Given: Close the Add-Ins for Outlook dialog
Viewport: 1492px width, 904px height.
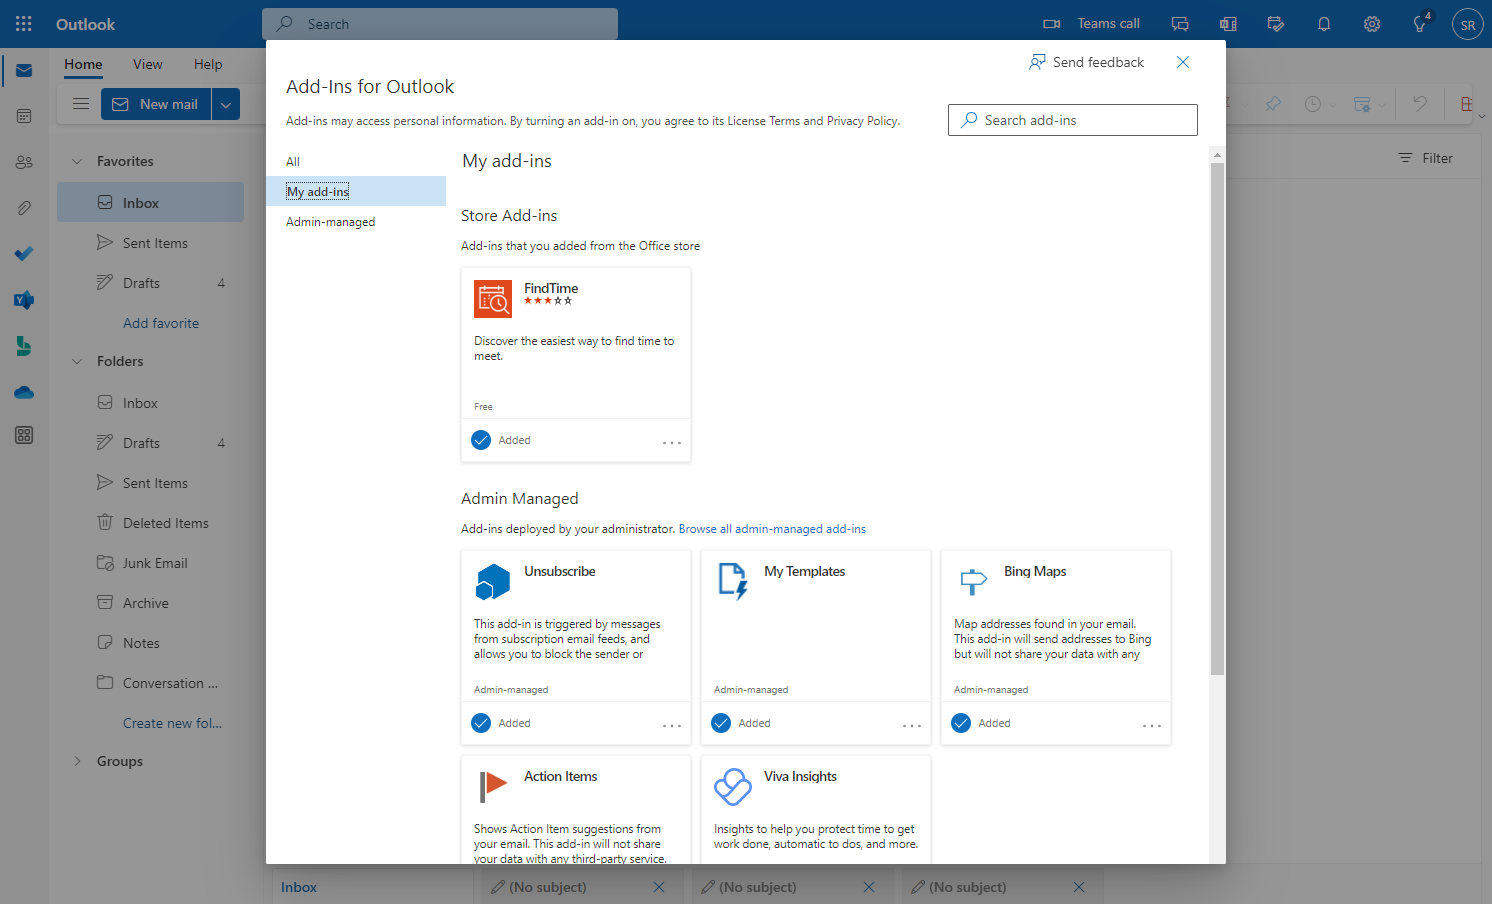Looking at the screenshot, I should tap(1183, 62).
